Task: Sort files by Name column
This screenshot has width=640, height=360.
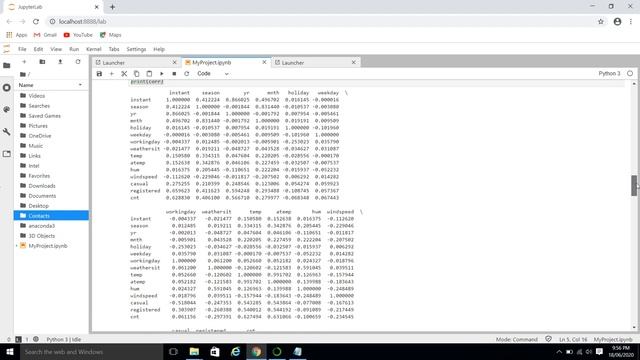Action: [51, 85]
